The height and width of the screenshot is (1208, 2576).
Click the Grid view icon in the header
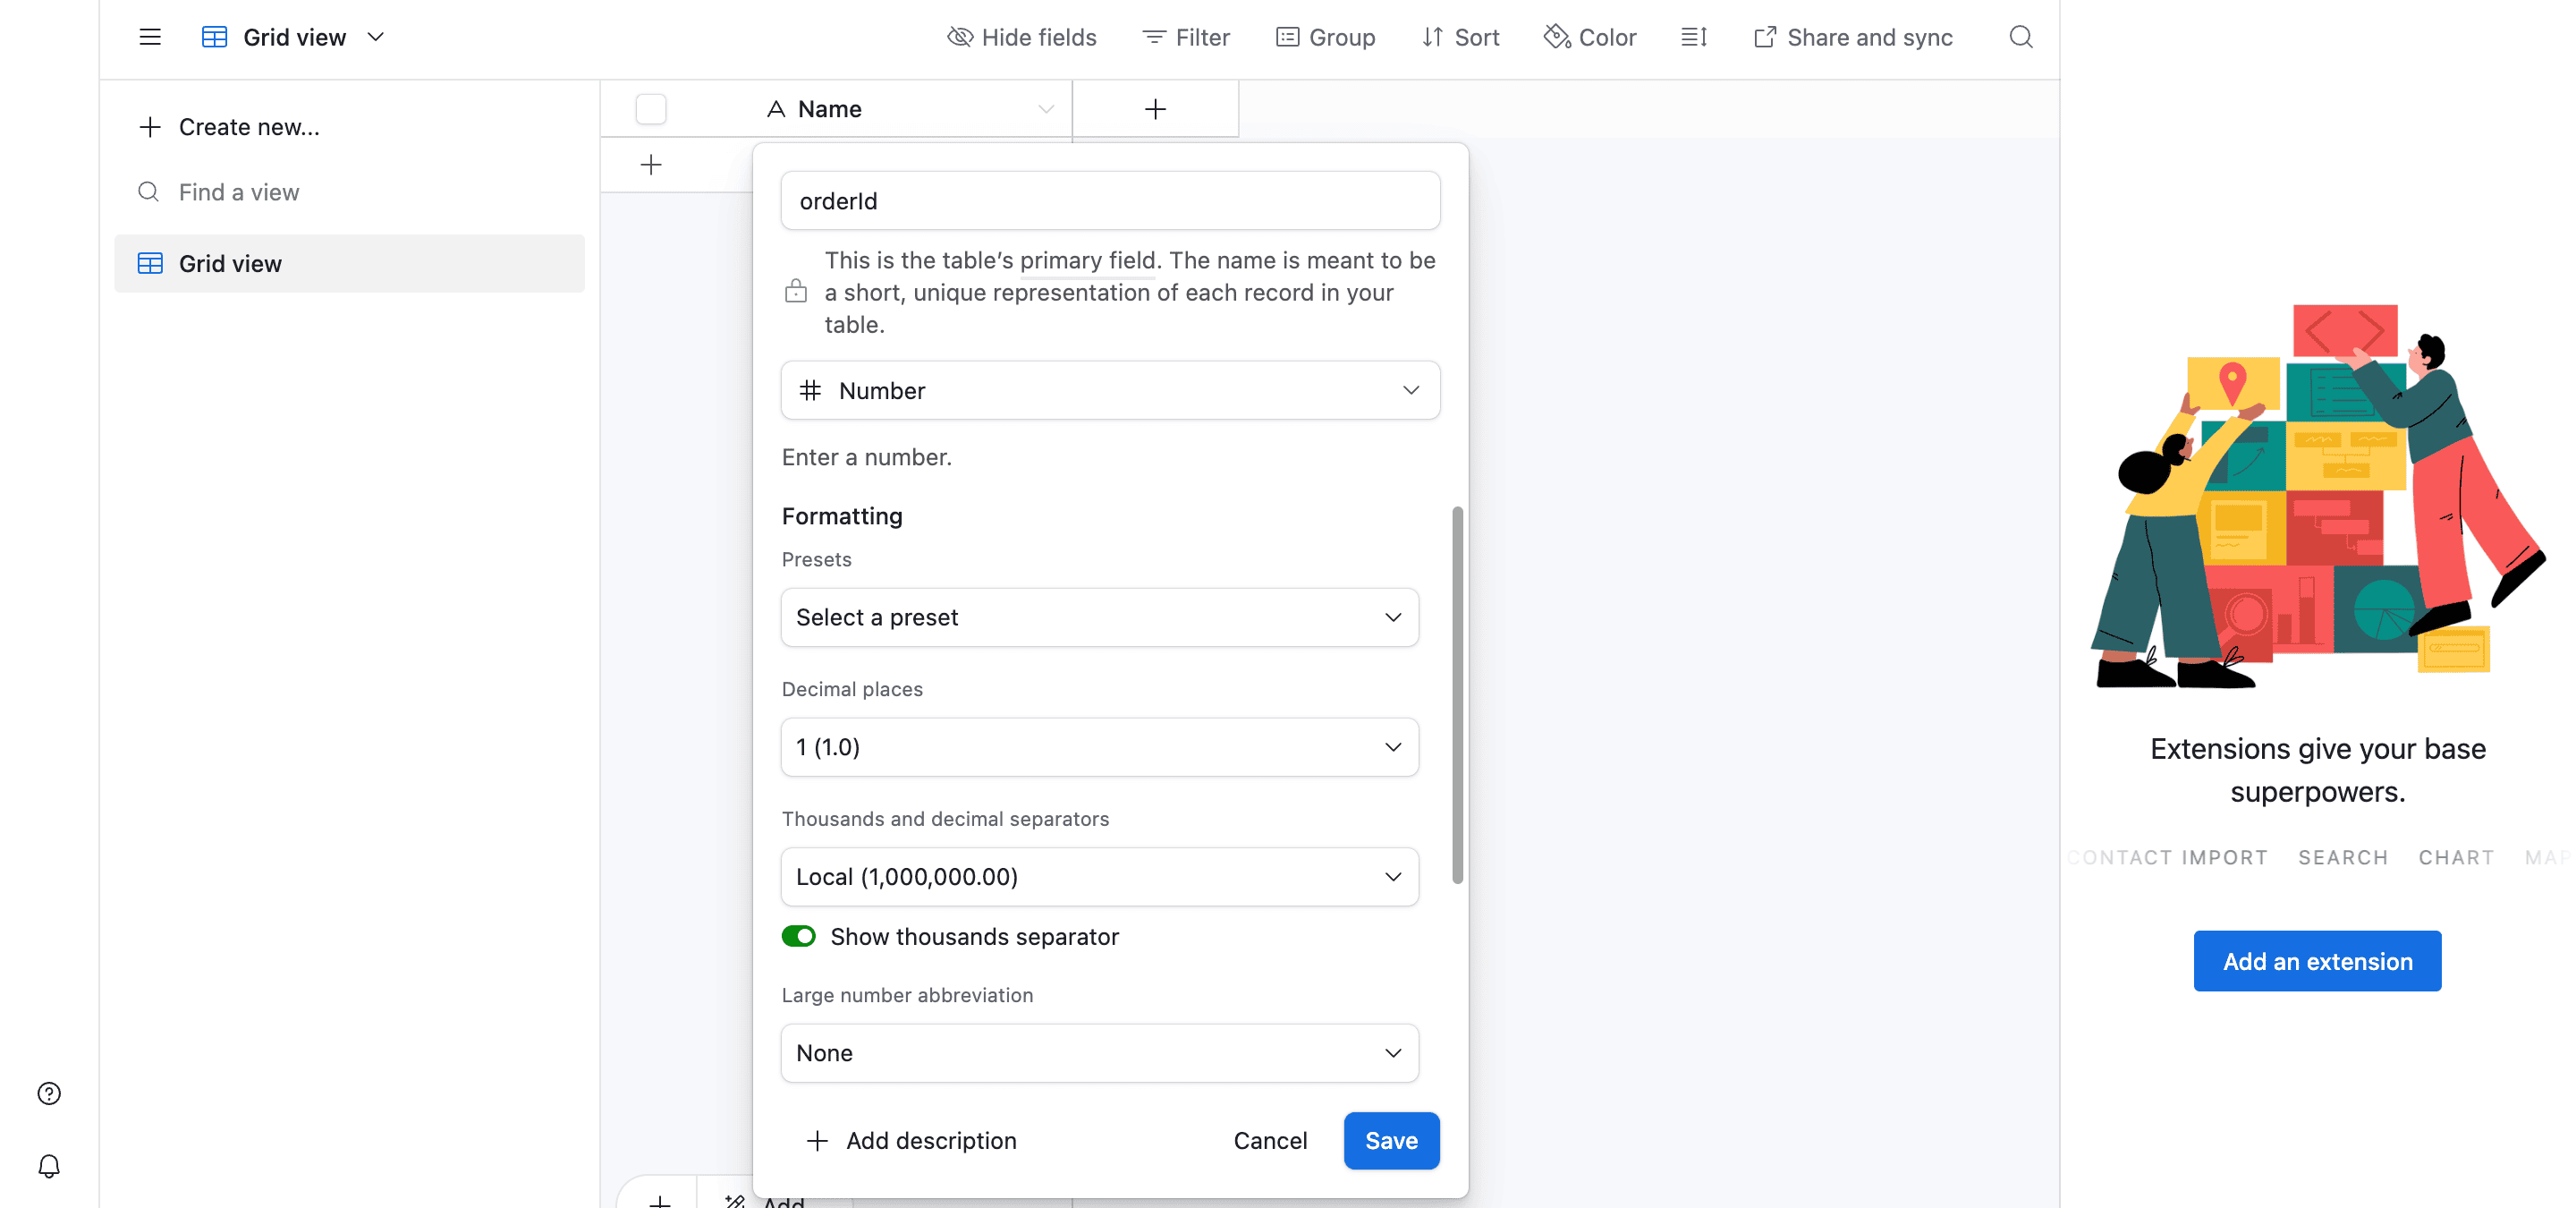tap(214, 37)
